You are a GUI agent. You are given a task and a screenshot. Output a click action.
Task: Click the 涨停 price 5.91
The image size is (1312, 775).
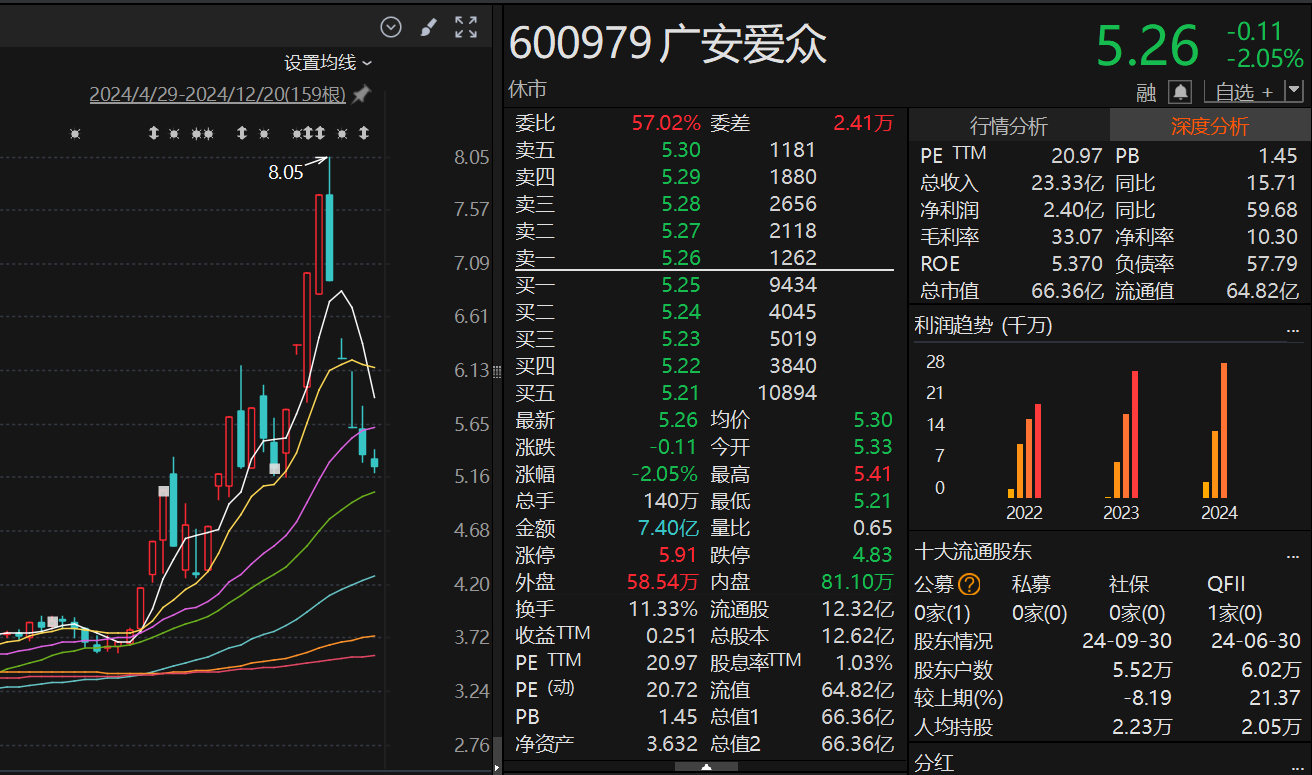677,555
